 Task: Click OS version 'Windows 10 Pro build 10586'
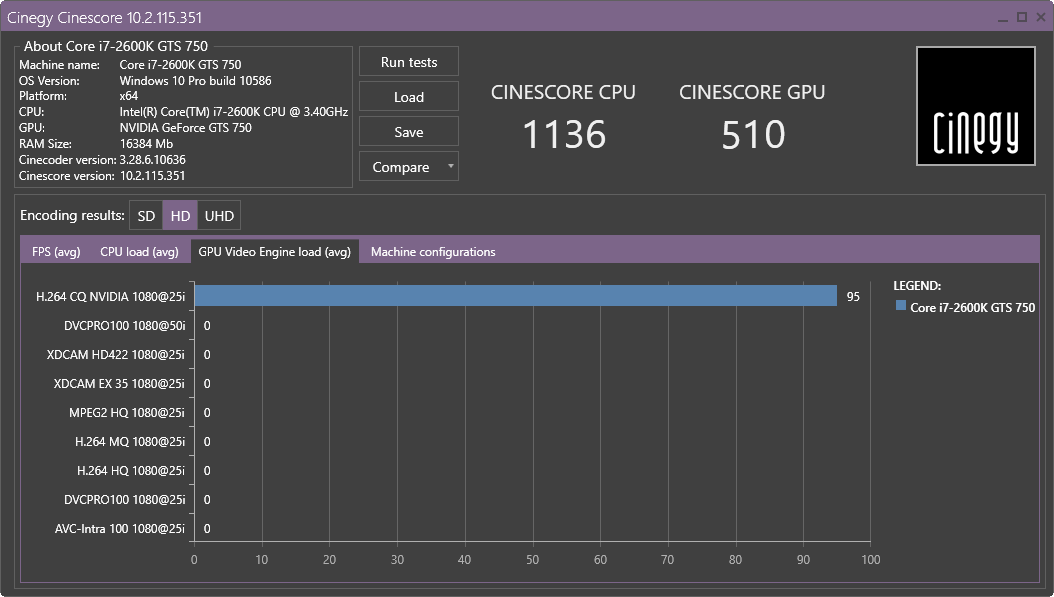coord(196,81)
